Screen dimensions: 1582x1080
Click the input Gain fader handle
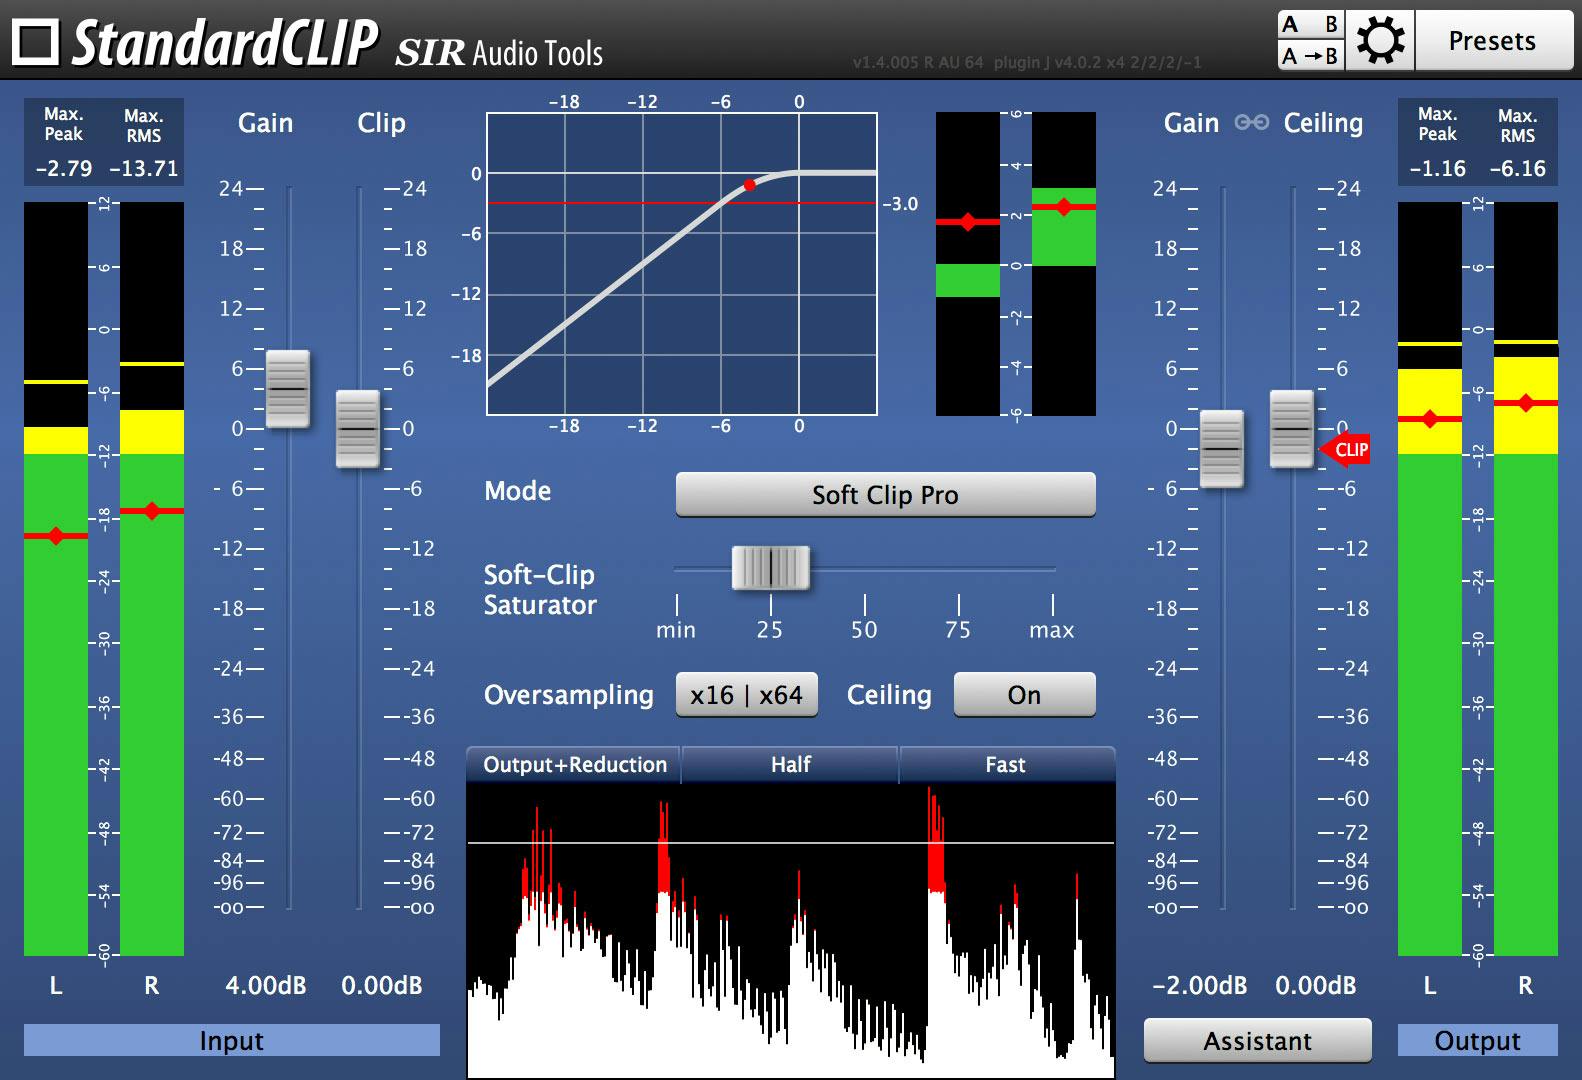coord(288,389)
